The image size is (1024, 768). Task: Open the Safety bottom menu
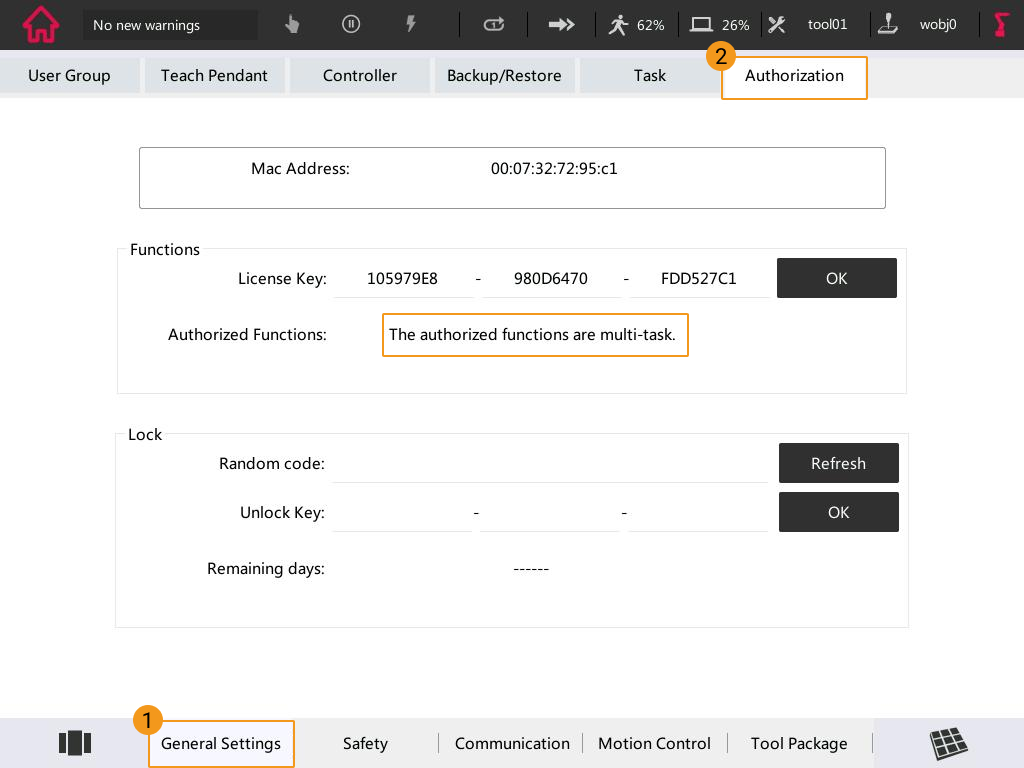(x=365, y=743)
